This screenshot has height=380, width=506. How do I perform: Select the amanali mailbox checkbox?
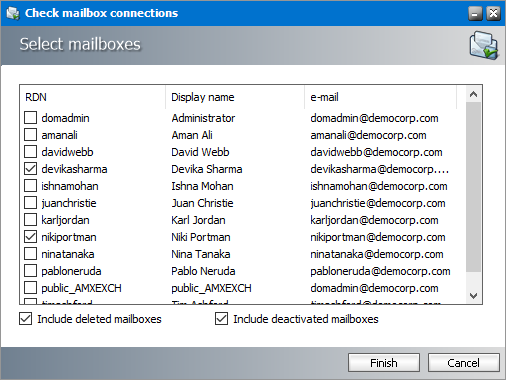[30, 135]
